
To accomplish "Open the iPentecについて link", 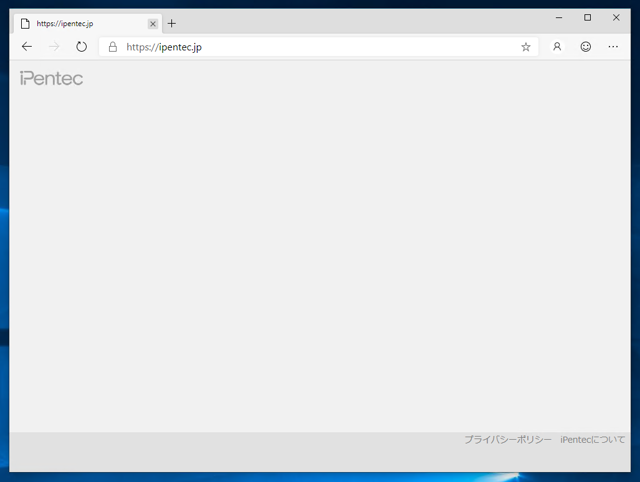I will click(592, 440).
